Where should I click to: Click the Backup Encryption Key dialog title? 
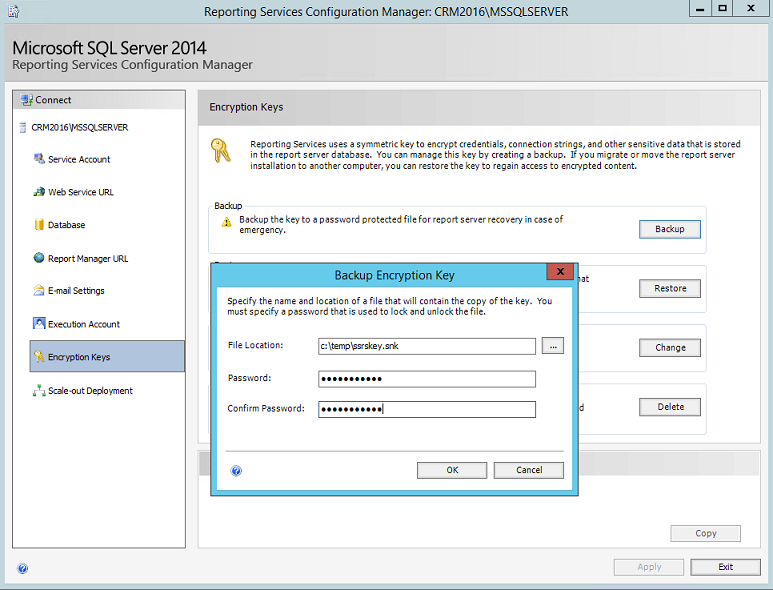point(394,275)
